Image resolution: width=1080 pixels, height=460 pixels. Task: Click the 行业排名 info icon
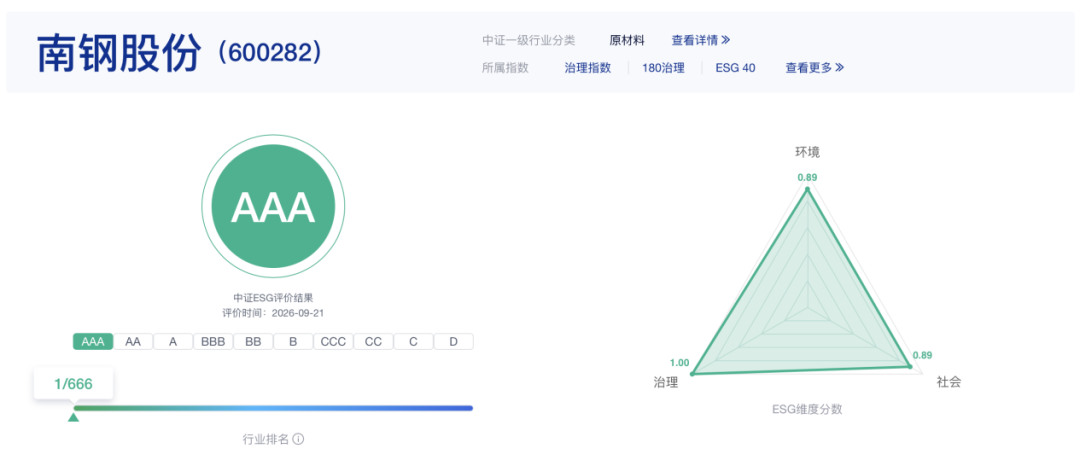tap(298, 439)
